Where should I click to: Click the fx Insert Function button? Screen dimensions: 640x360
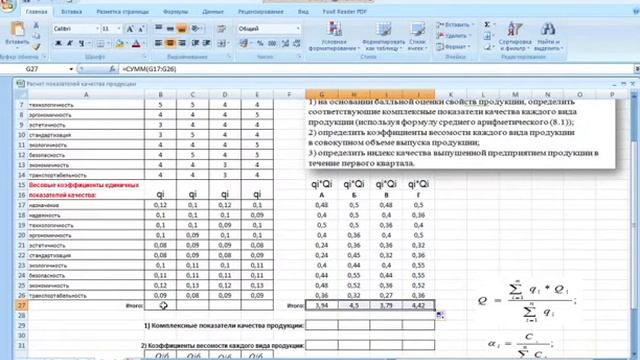click(112, 69)
